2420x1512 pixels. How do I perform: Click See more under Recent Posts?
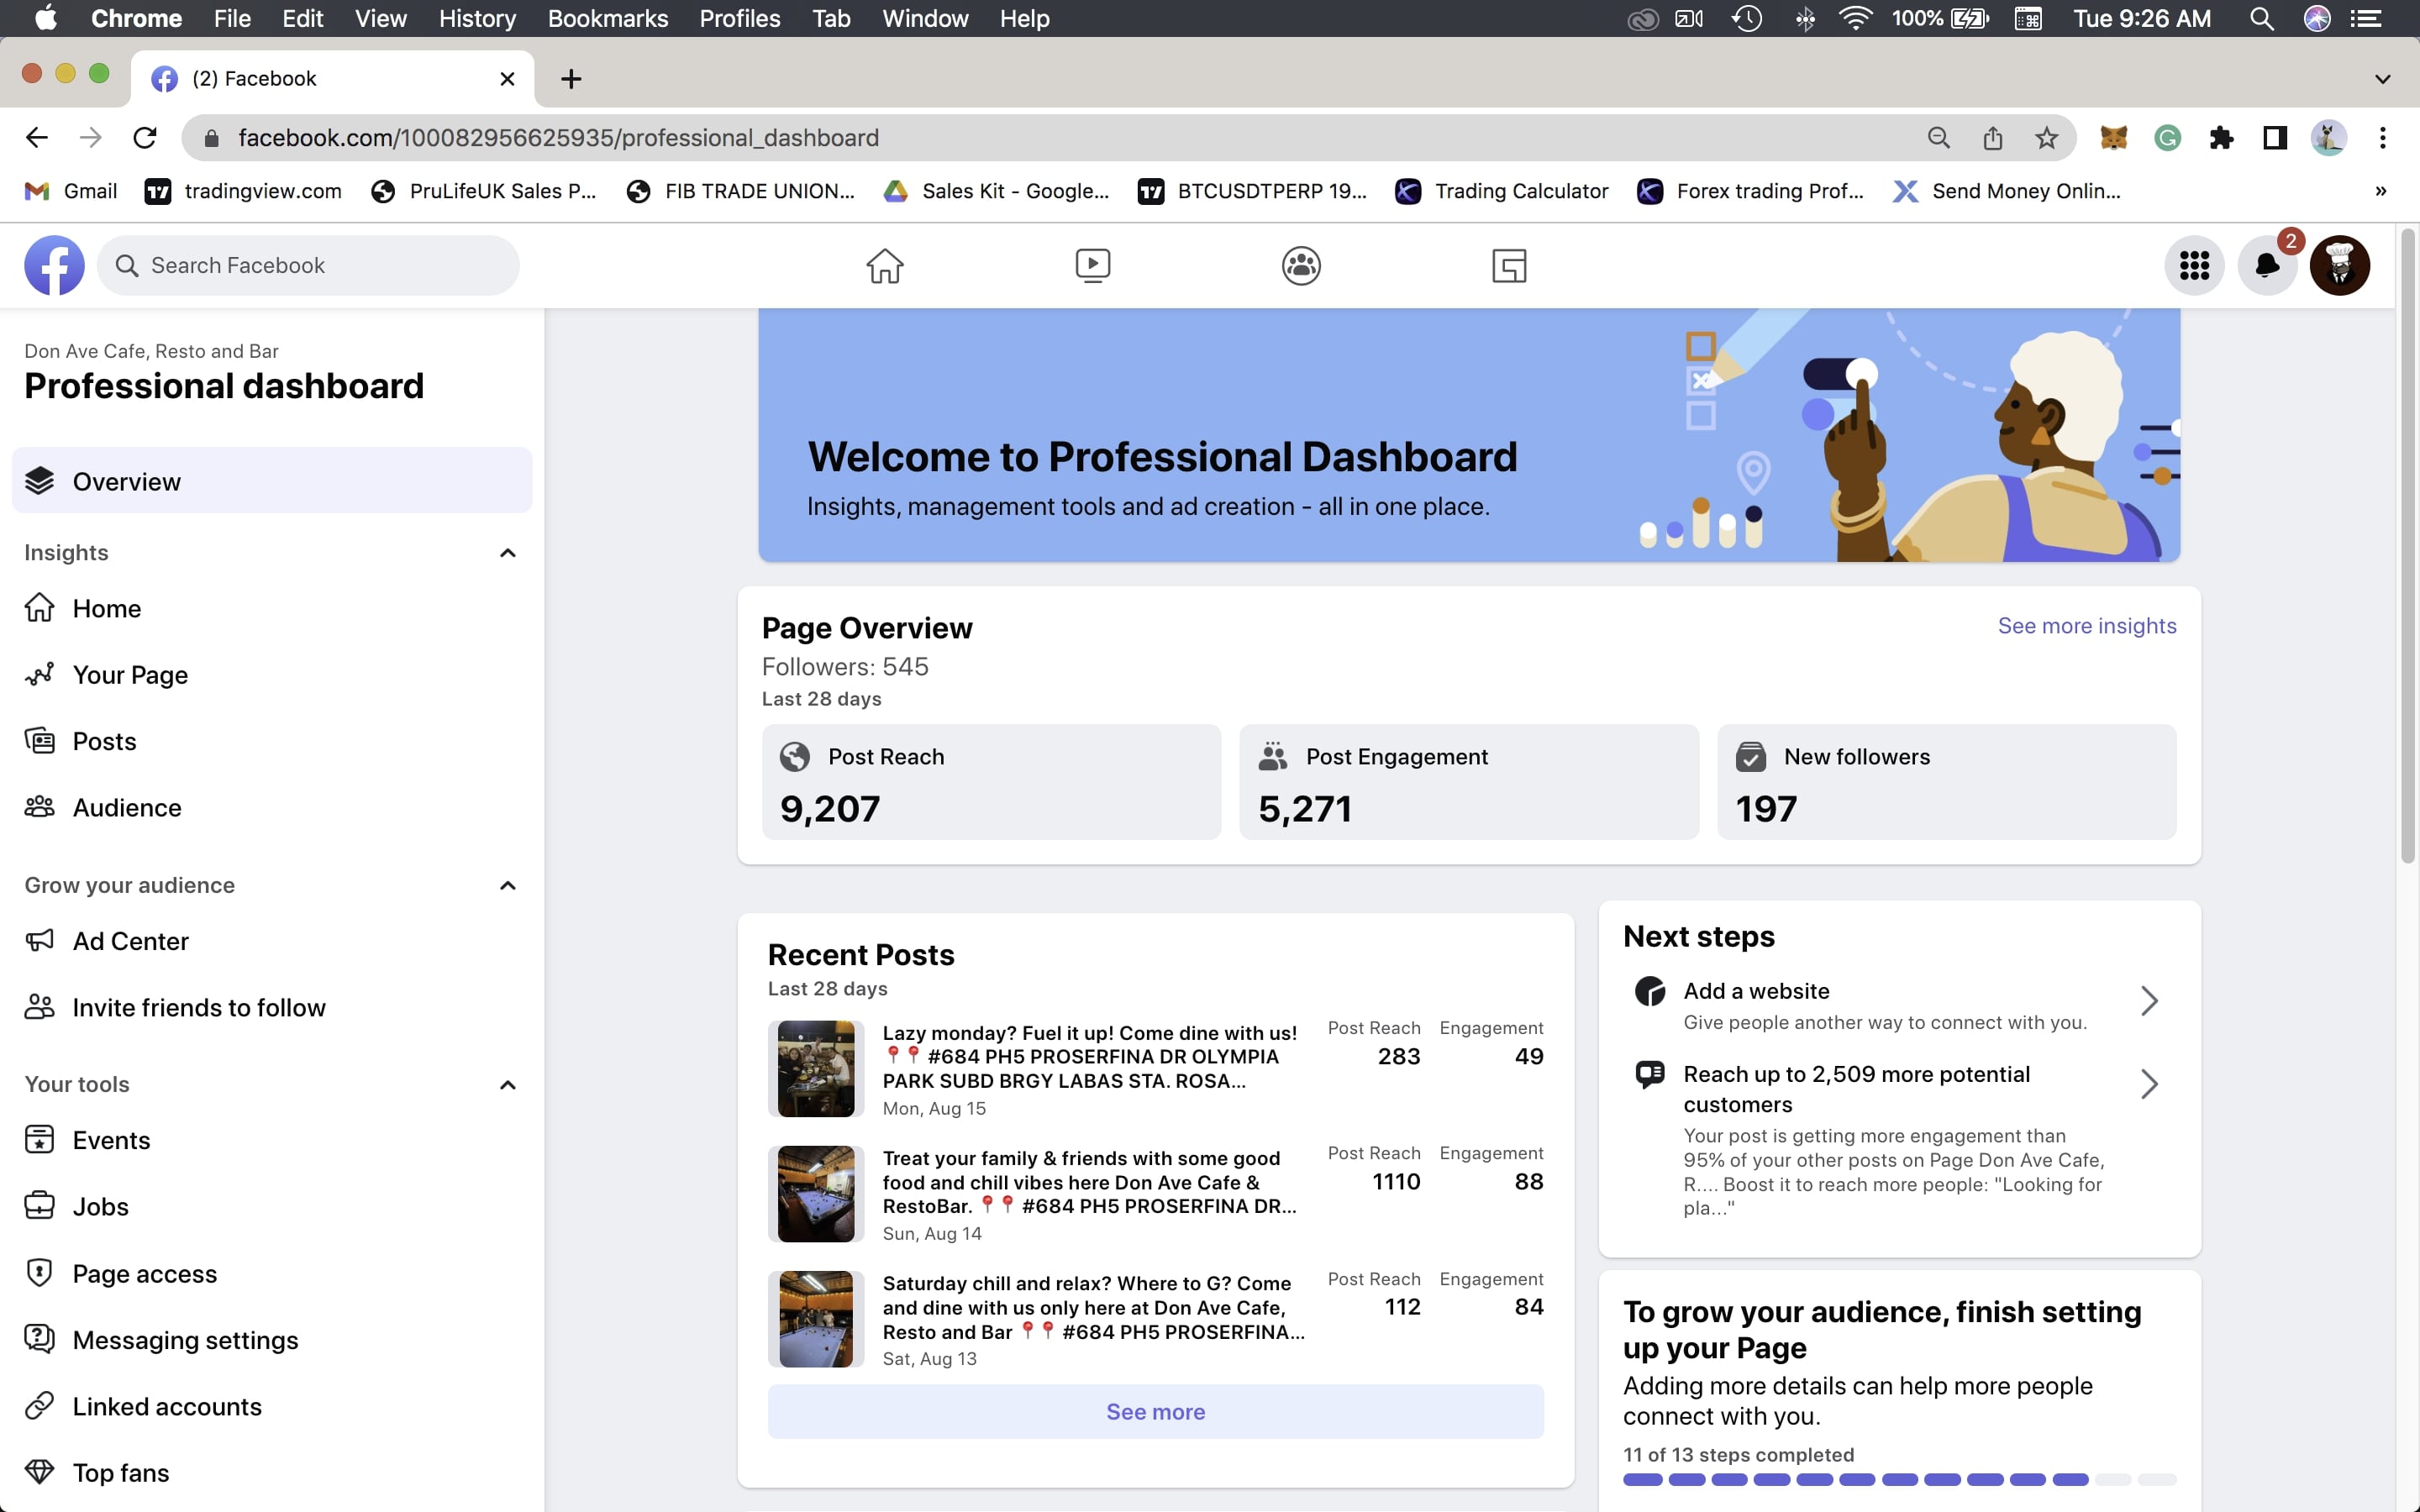click(x=1155, y=1411)
